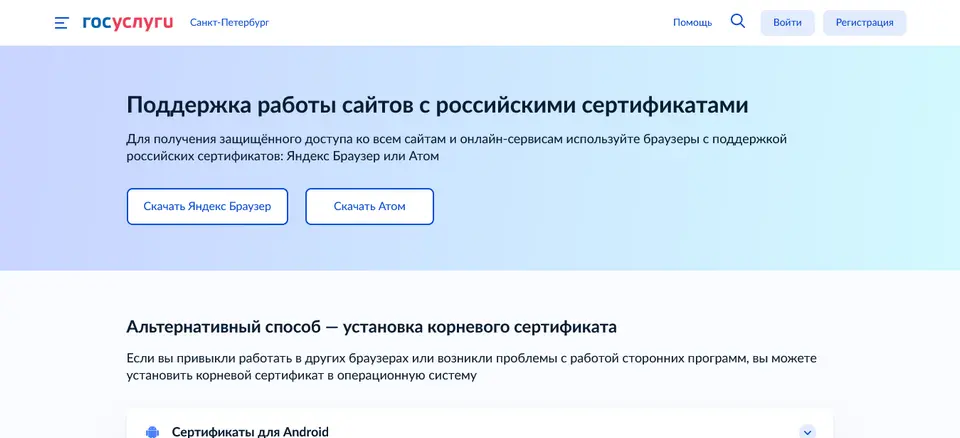
Task: Click the Android icon beside Сертификаты для Android
Action: 152,431
